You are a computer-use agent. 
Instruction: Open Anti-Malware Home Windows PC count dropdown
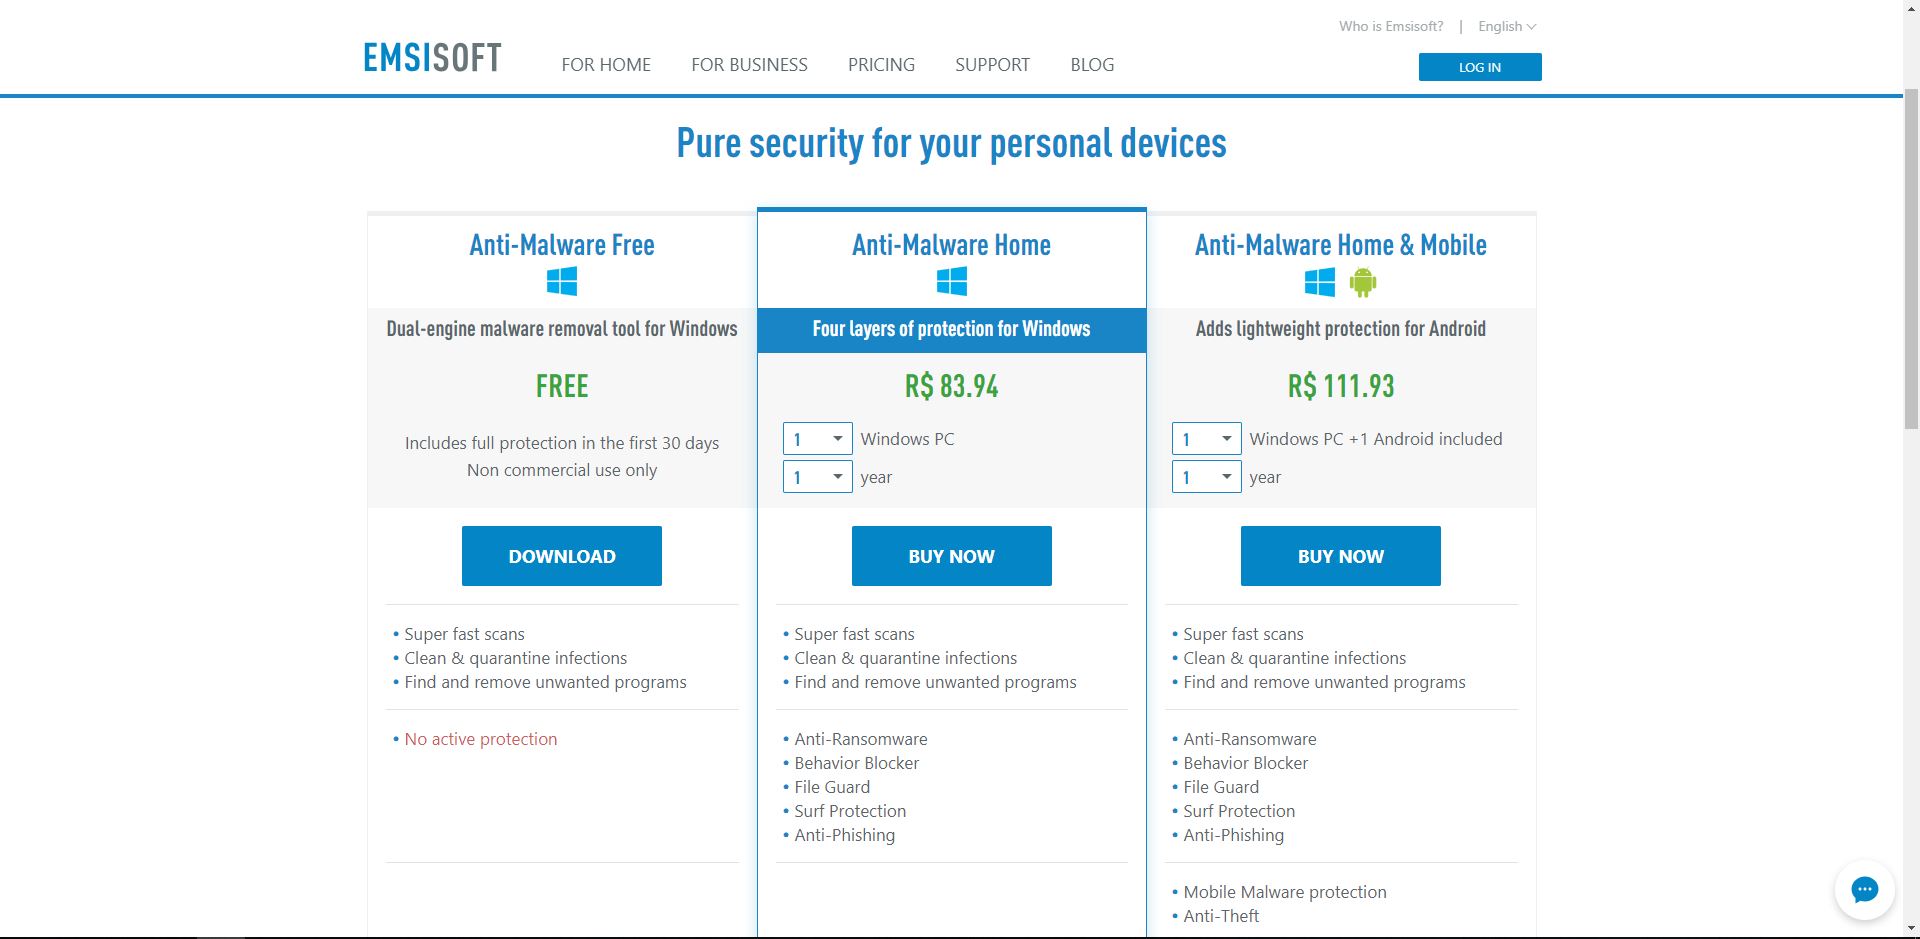(817, 439)
